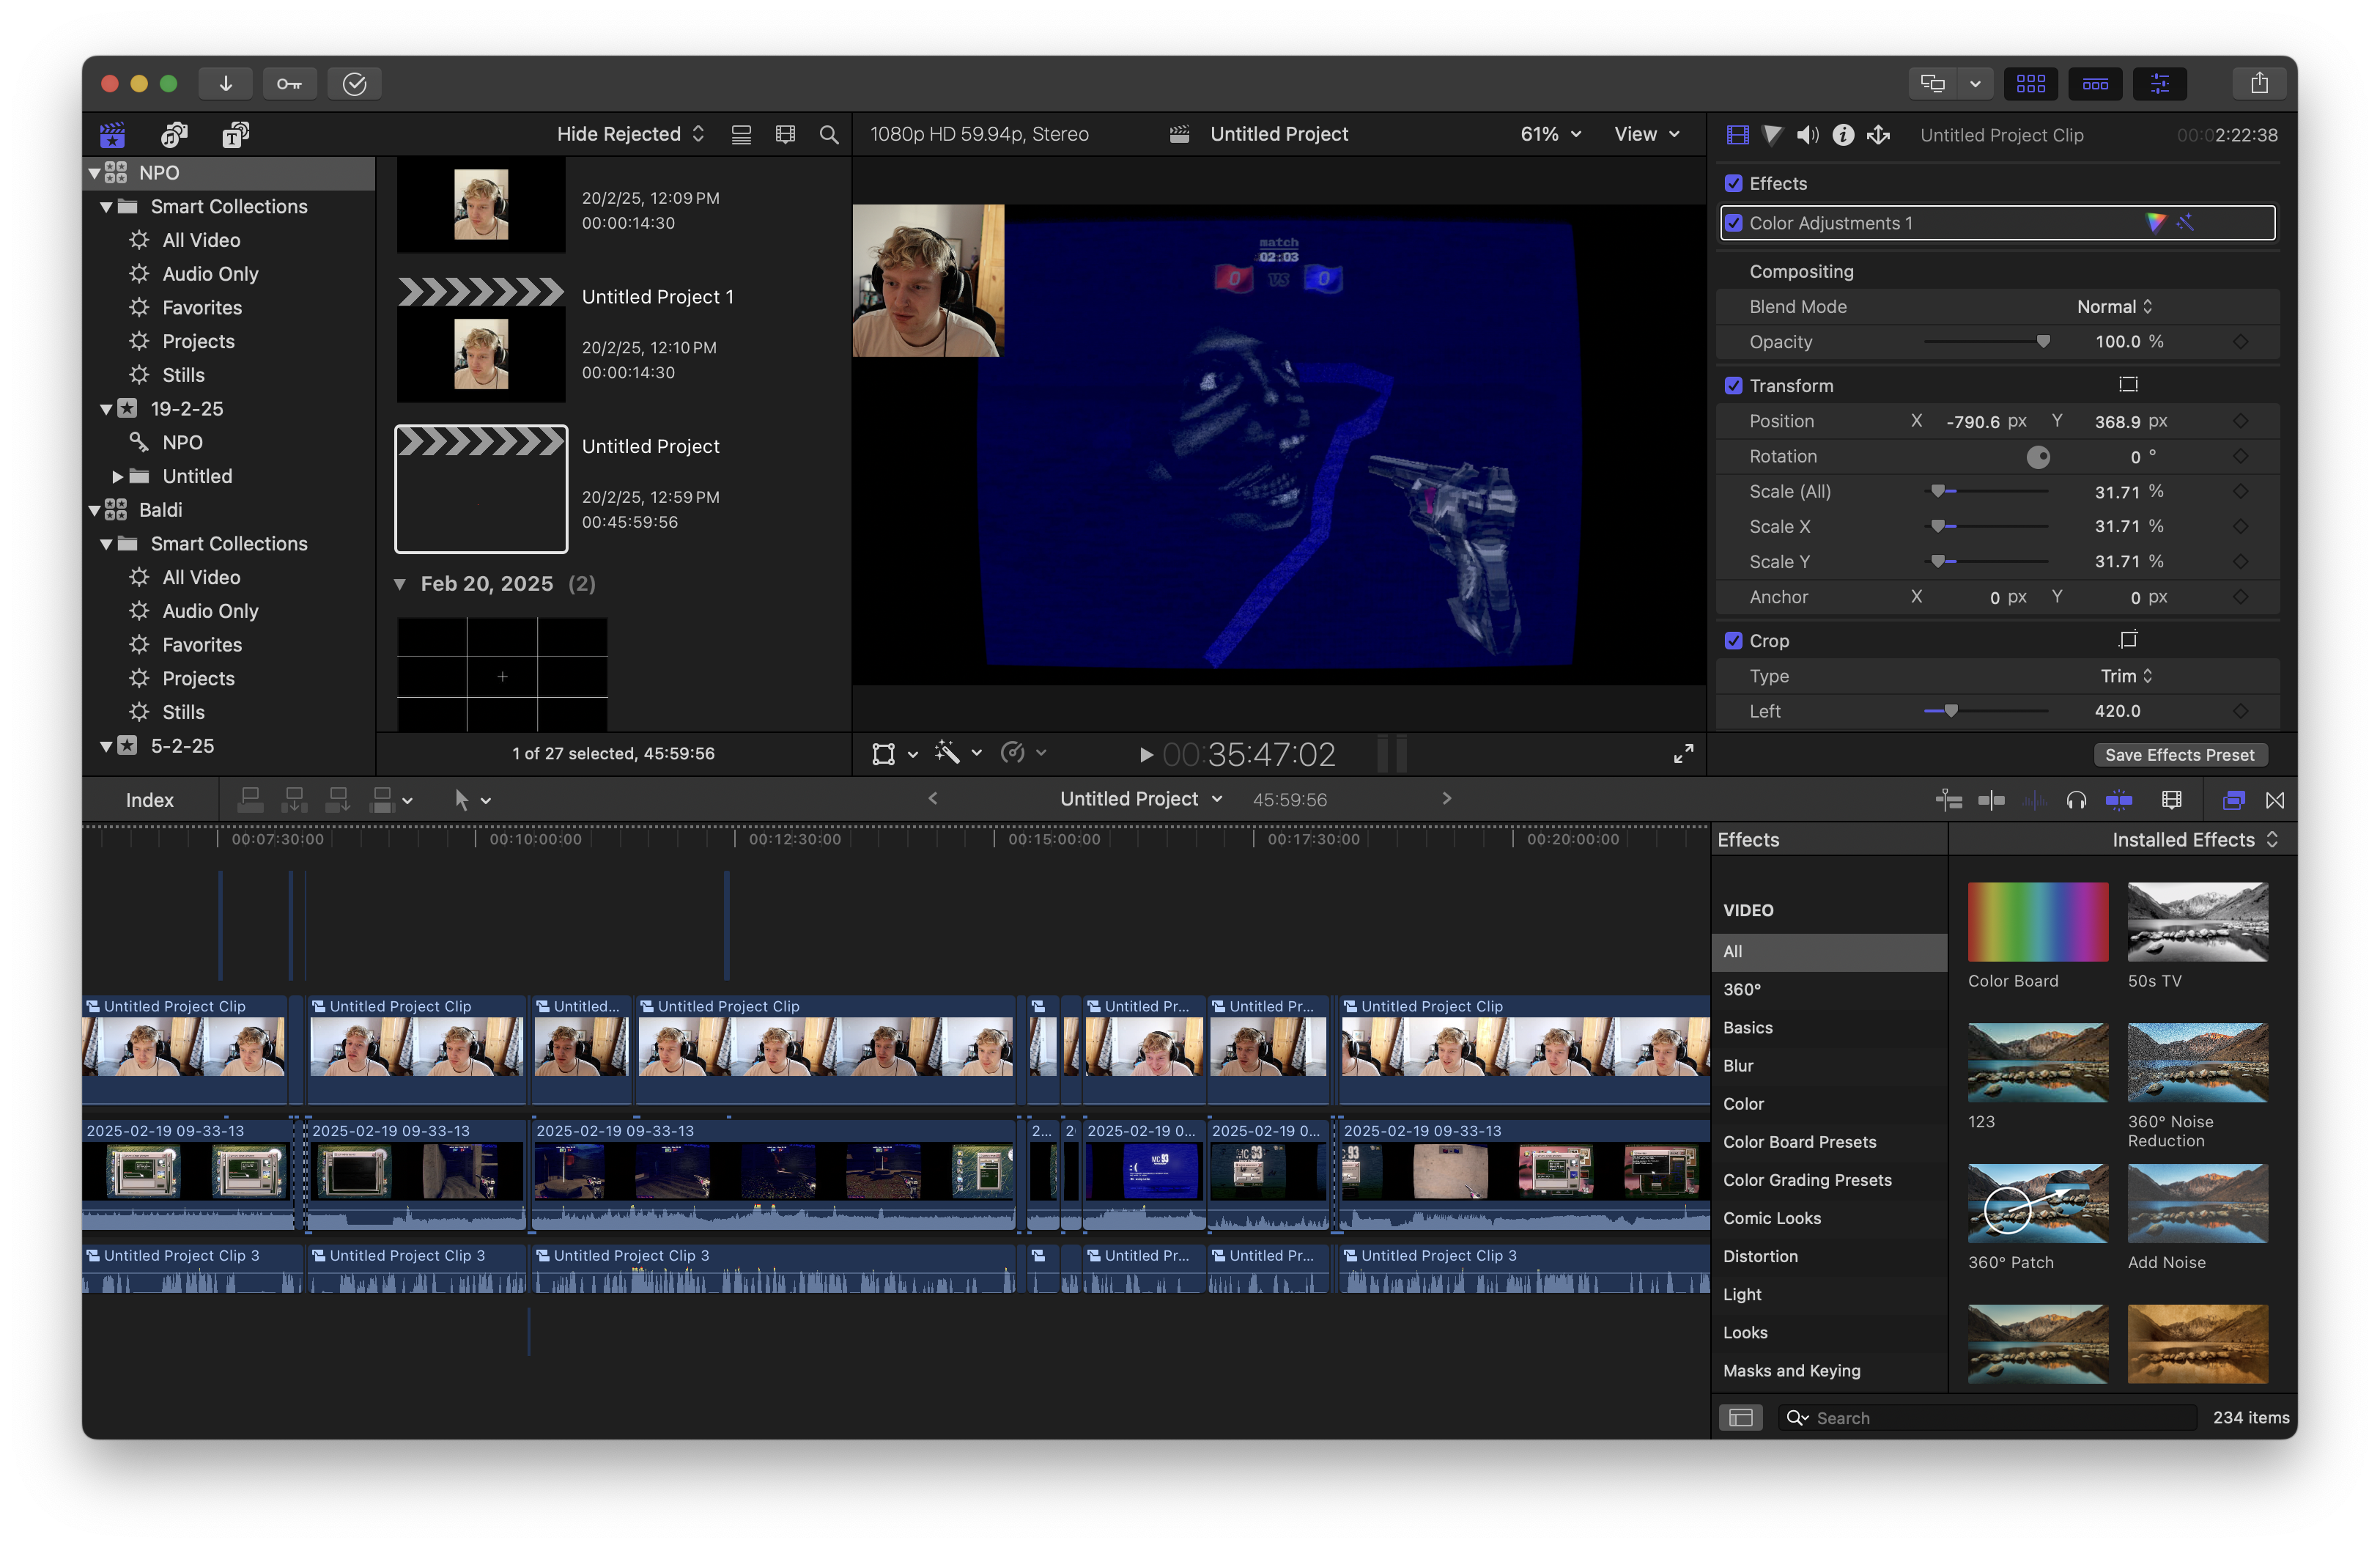Uncheck the Crop checkbox
2380x1548 pixels.
[1734, 640]
